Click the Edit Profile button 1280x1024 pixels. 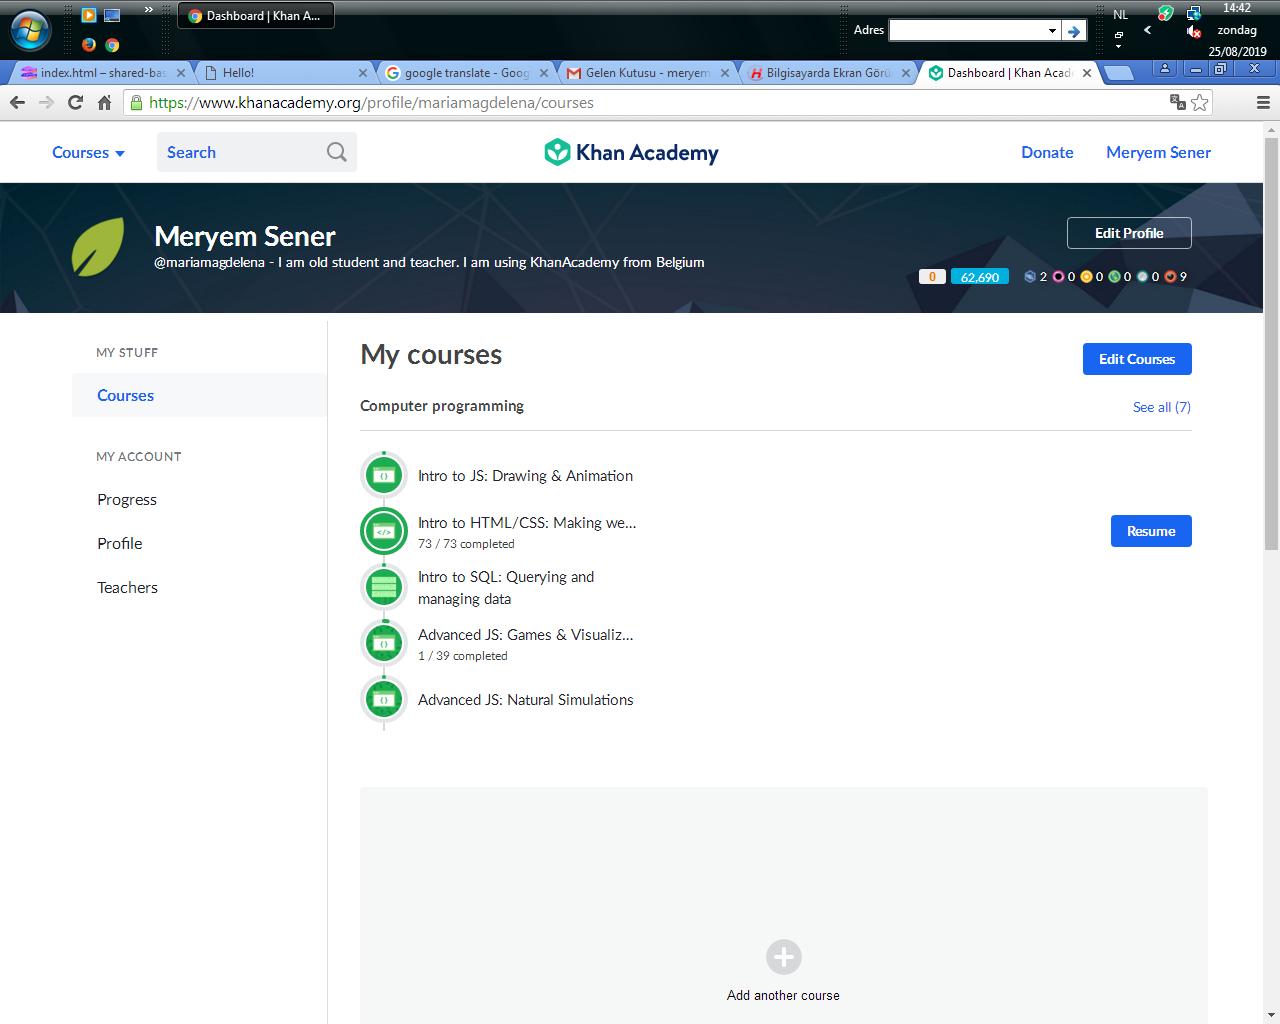1129,233
